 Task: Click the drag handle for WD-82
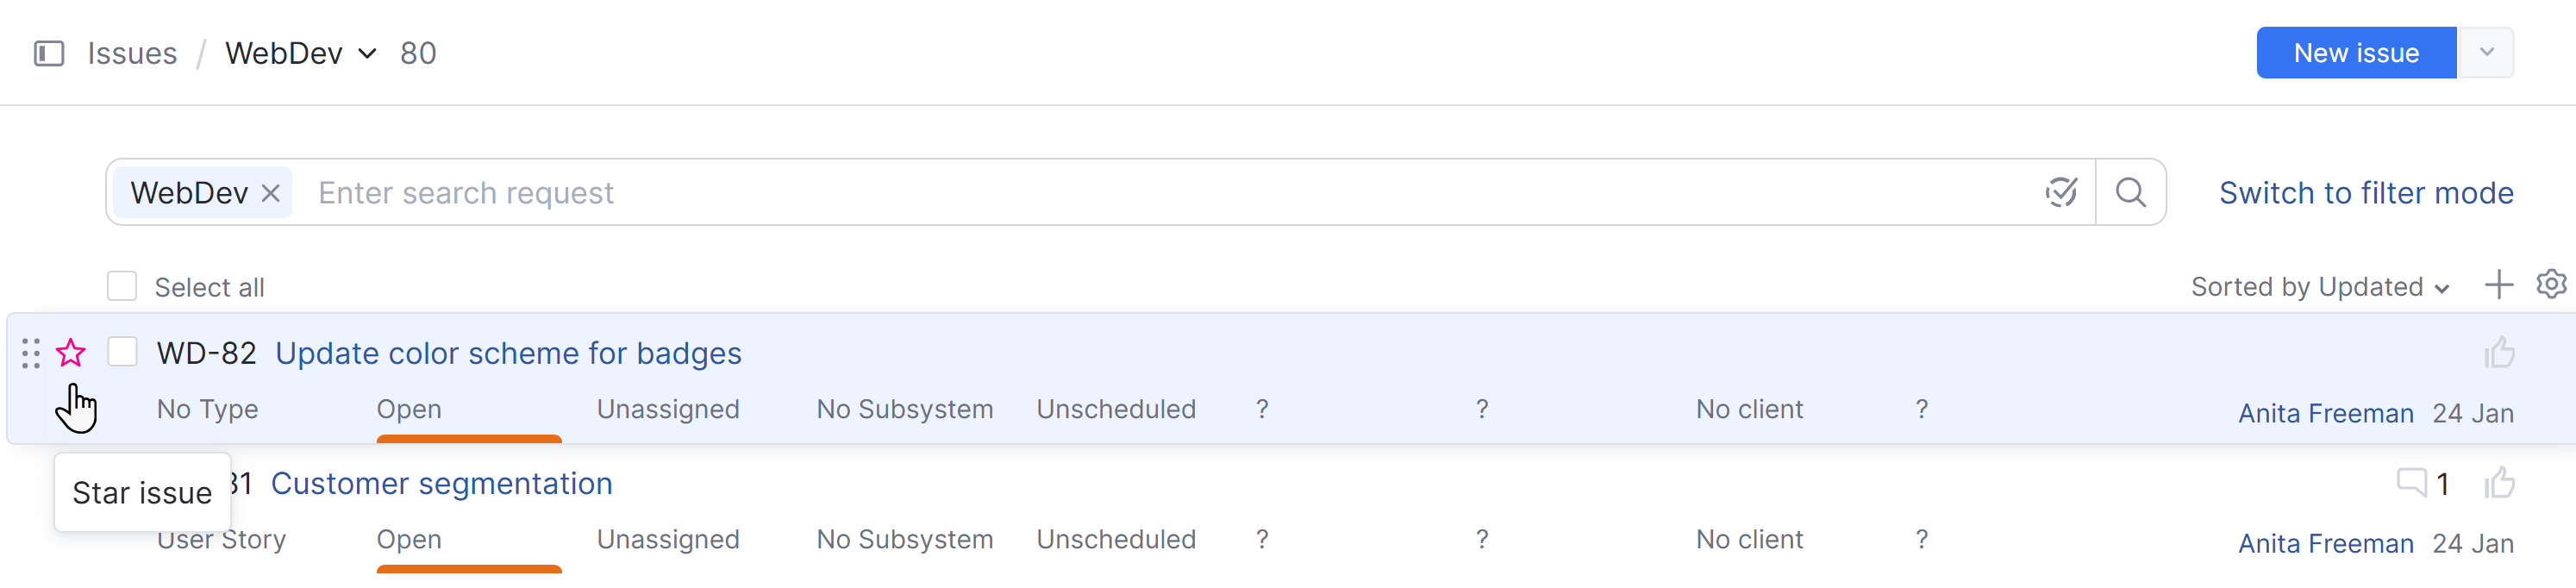coord(30,353)
